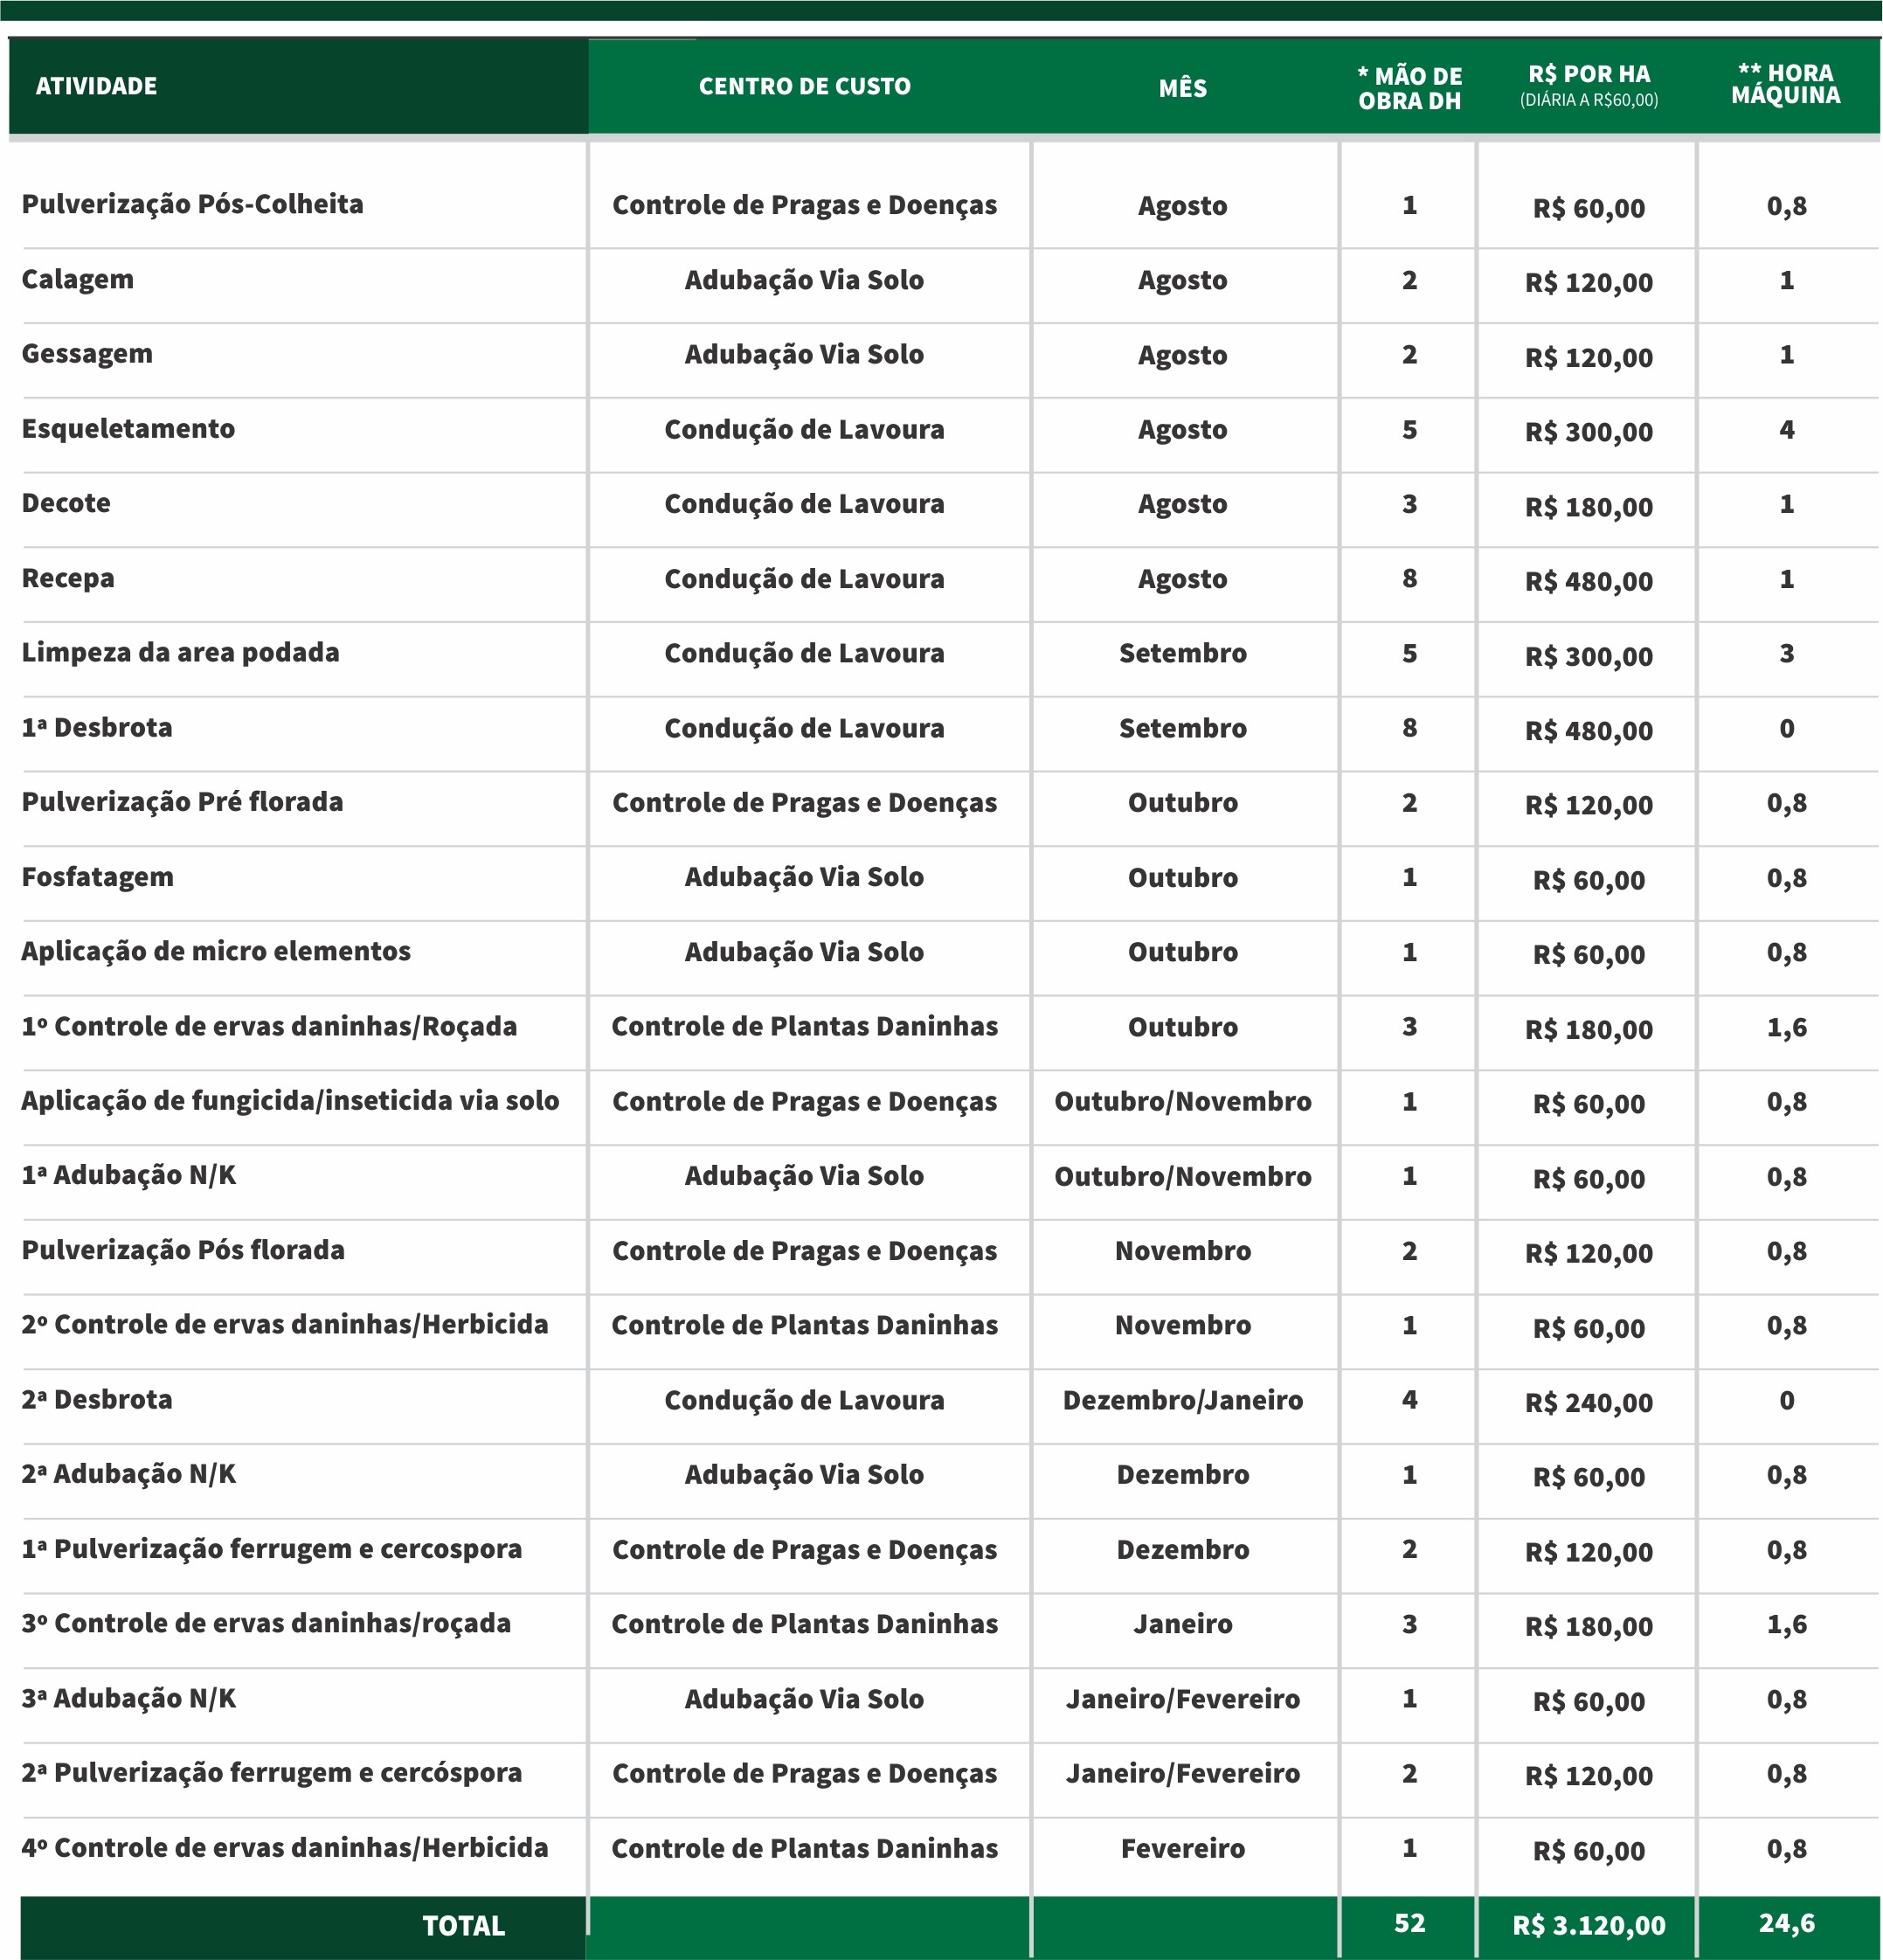Select the Pulverização Pós-Colheita activity
This screenshot has width=1883, height=1960.
pos(193,204)
